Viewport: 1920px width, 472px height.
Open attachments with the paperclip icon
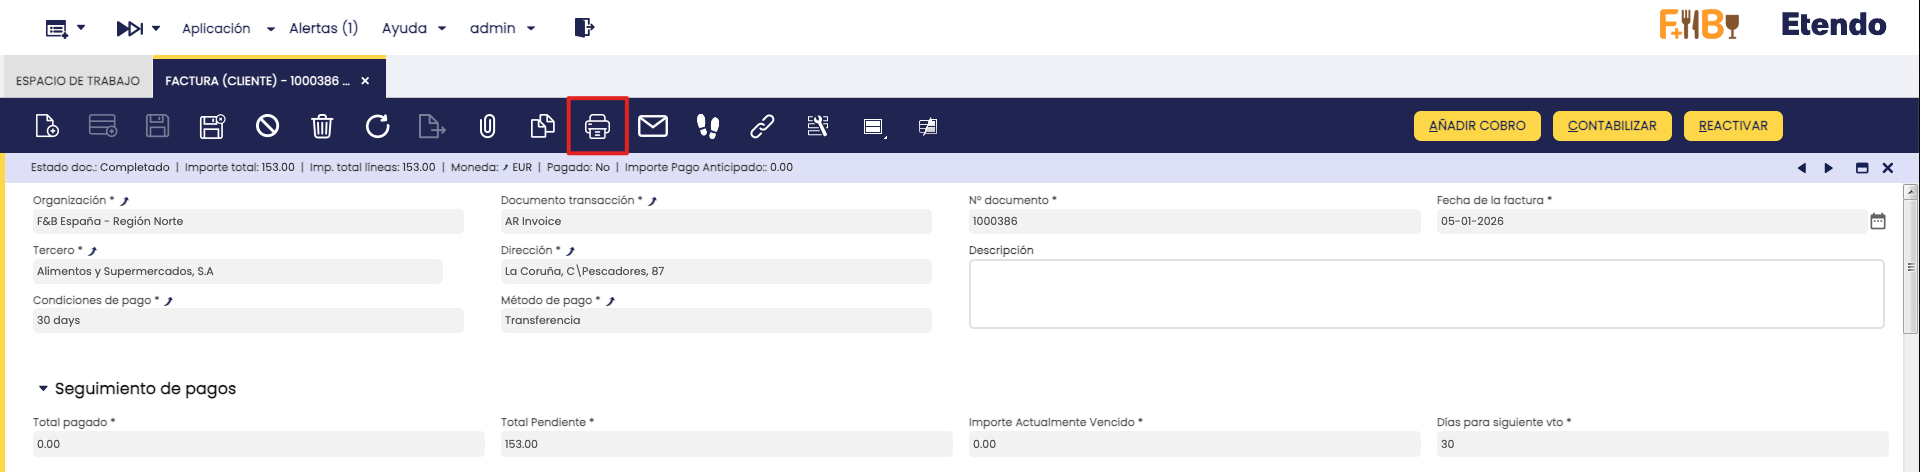(x=487, y=126)
